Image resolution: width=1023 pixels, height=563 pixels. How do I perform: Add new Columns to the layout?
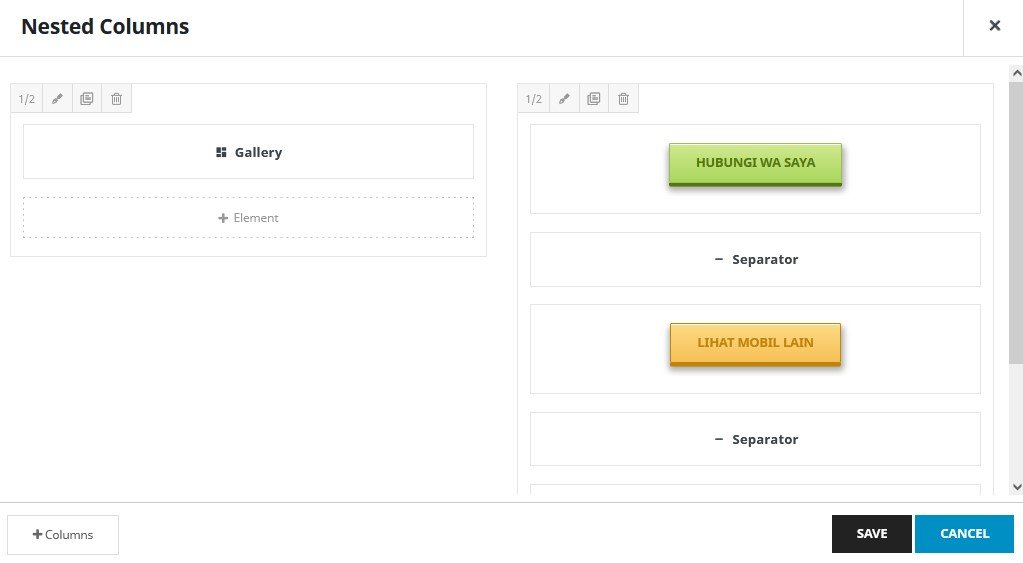(x=63, y=534)
